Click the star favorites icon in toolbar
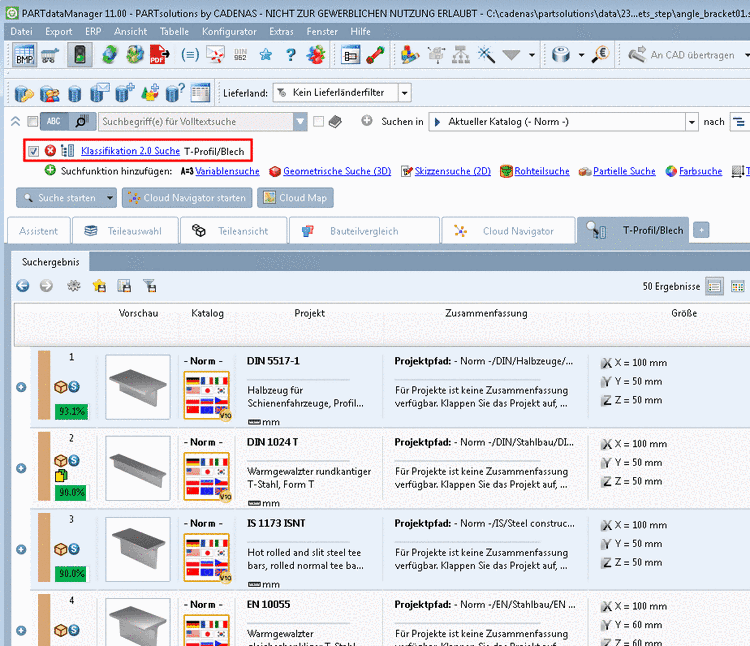 (x=266, y=55)
